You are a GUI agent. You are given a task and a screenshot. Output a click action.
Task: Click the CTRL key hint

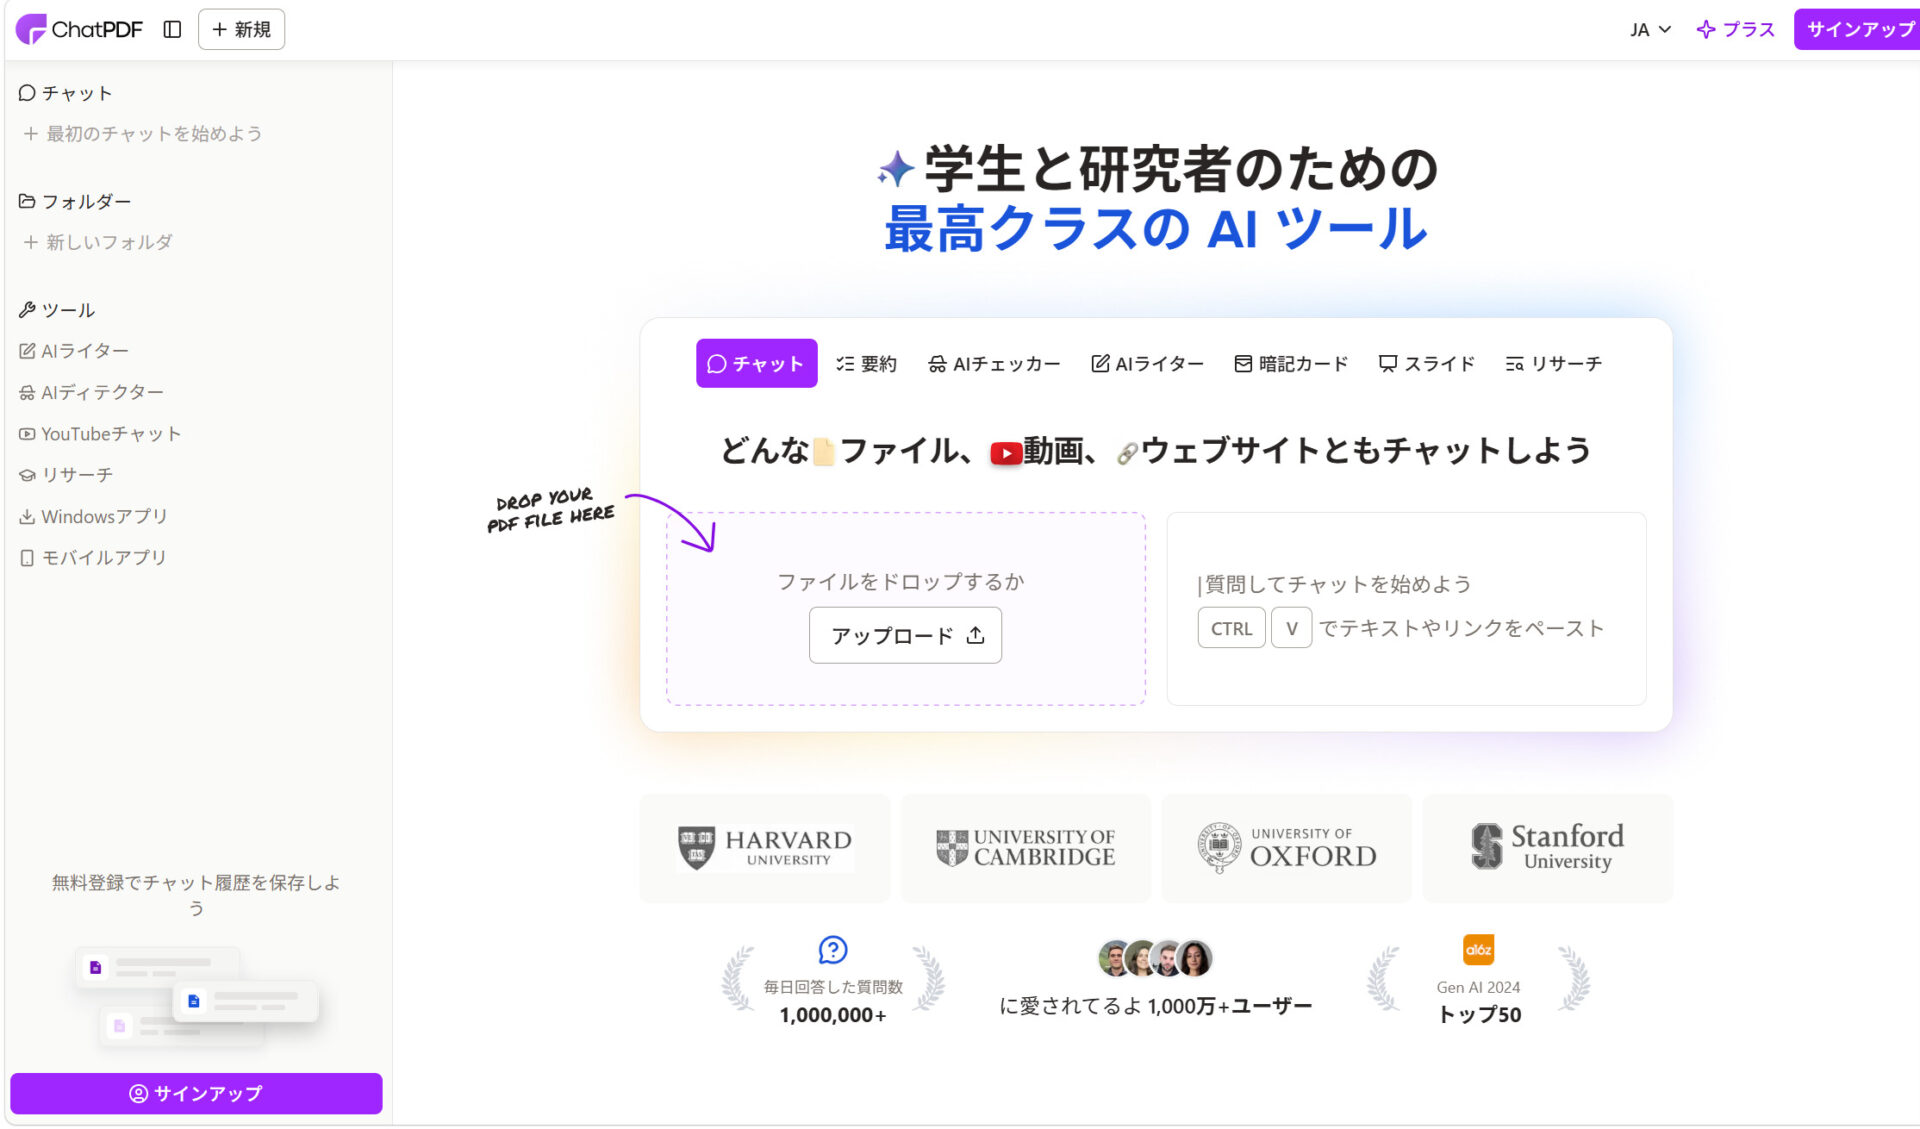1231,628
